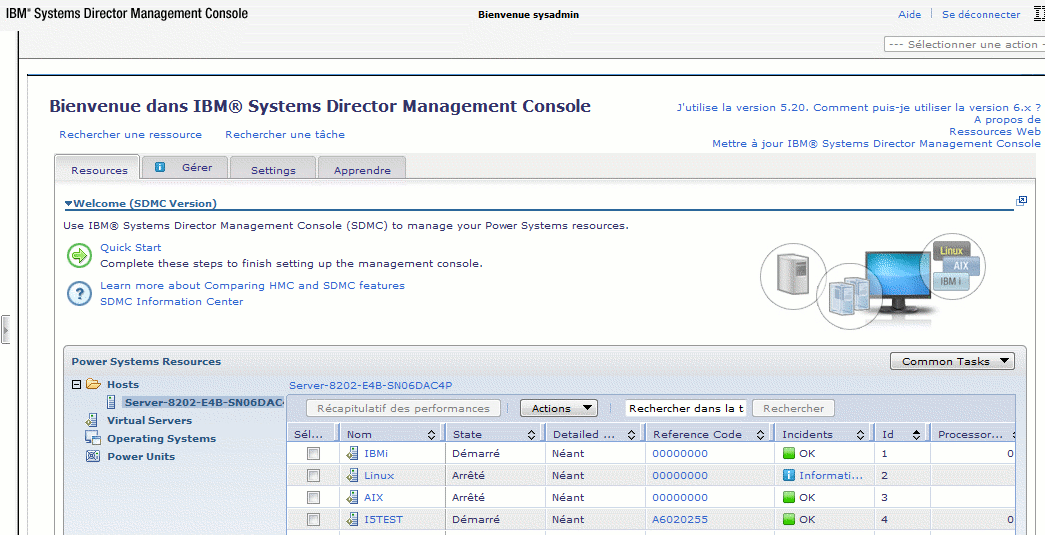Sort by the Nom column arrows
This screenshot has width=1045, height=535.
pos(431,435)
